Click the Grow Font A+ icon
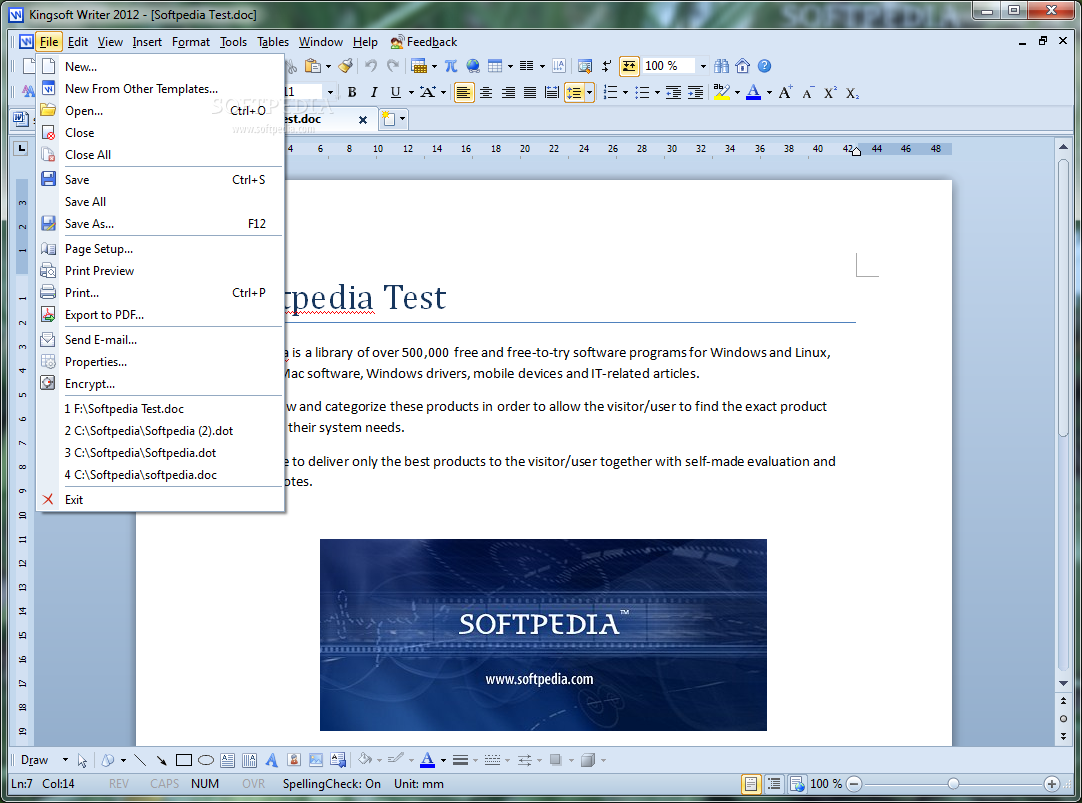1082x803 pixels. click(x=785, y=92)
